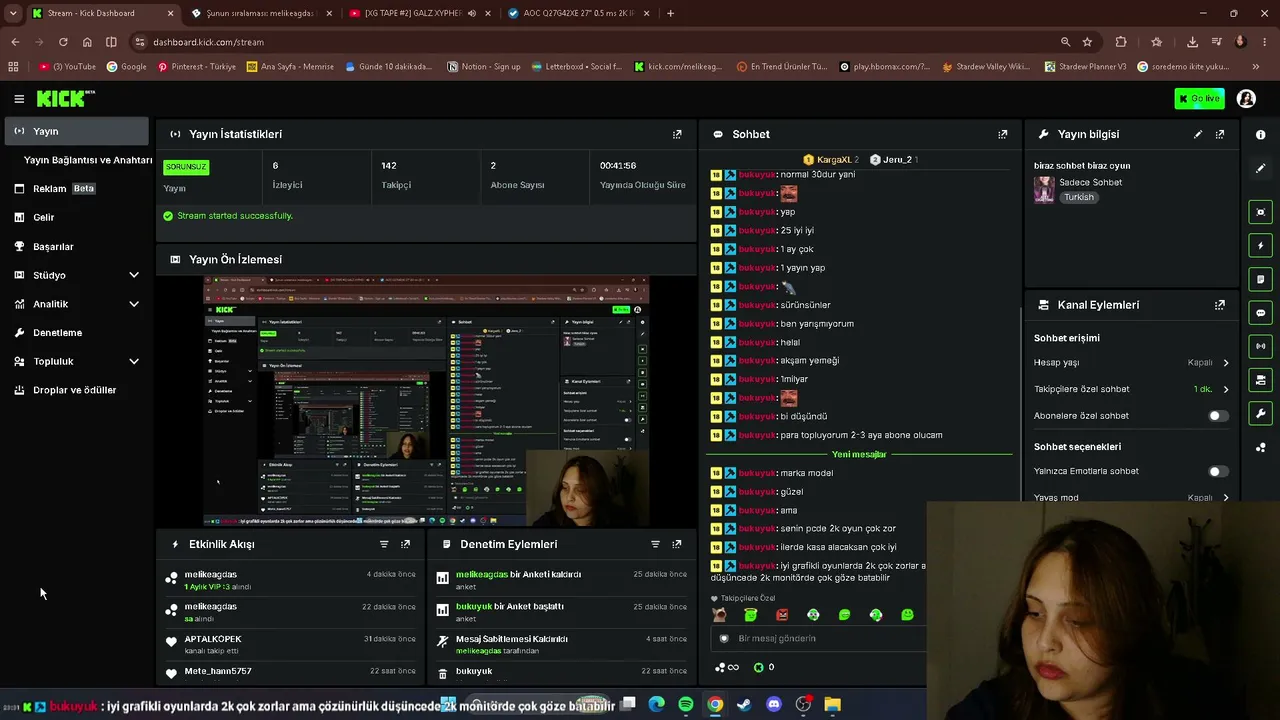The width and height of the screenshot is (1280, 720).
Task: Open the browser tab search dropdown
Action: (13, 13)
